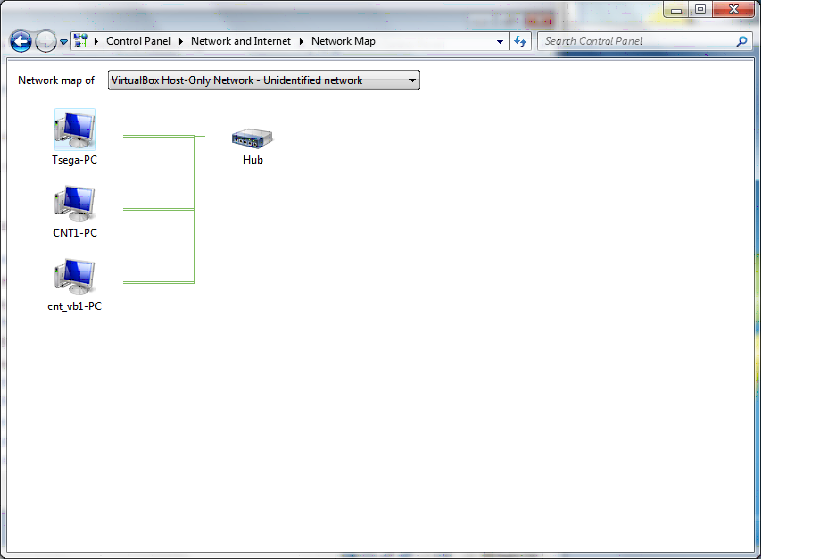Screen dimensions: 819x559
Task: Close the Network Map window
Action: (x=734, y=9)
